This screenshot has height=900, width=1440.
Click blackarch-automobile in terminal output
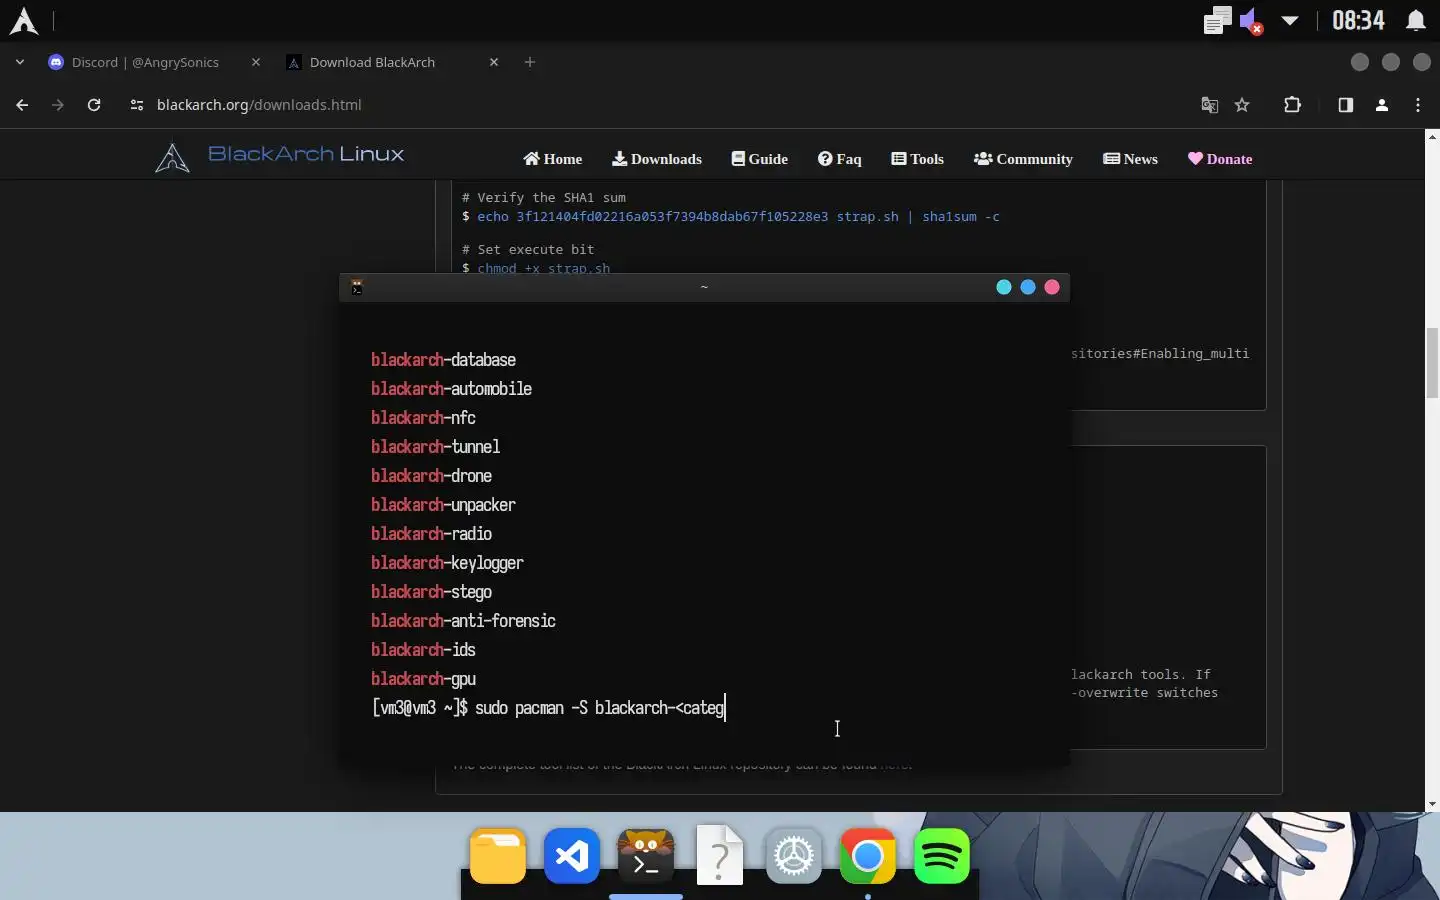[x=451, y=389]
